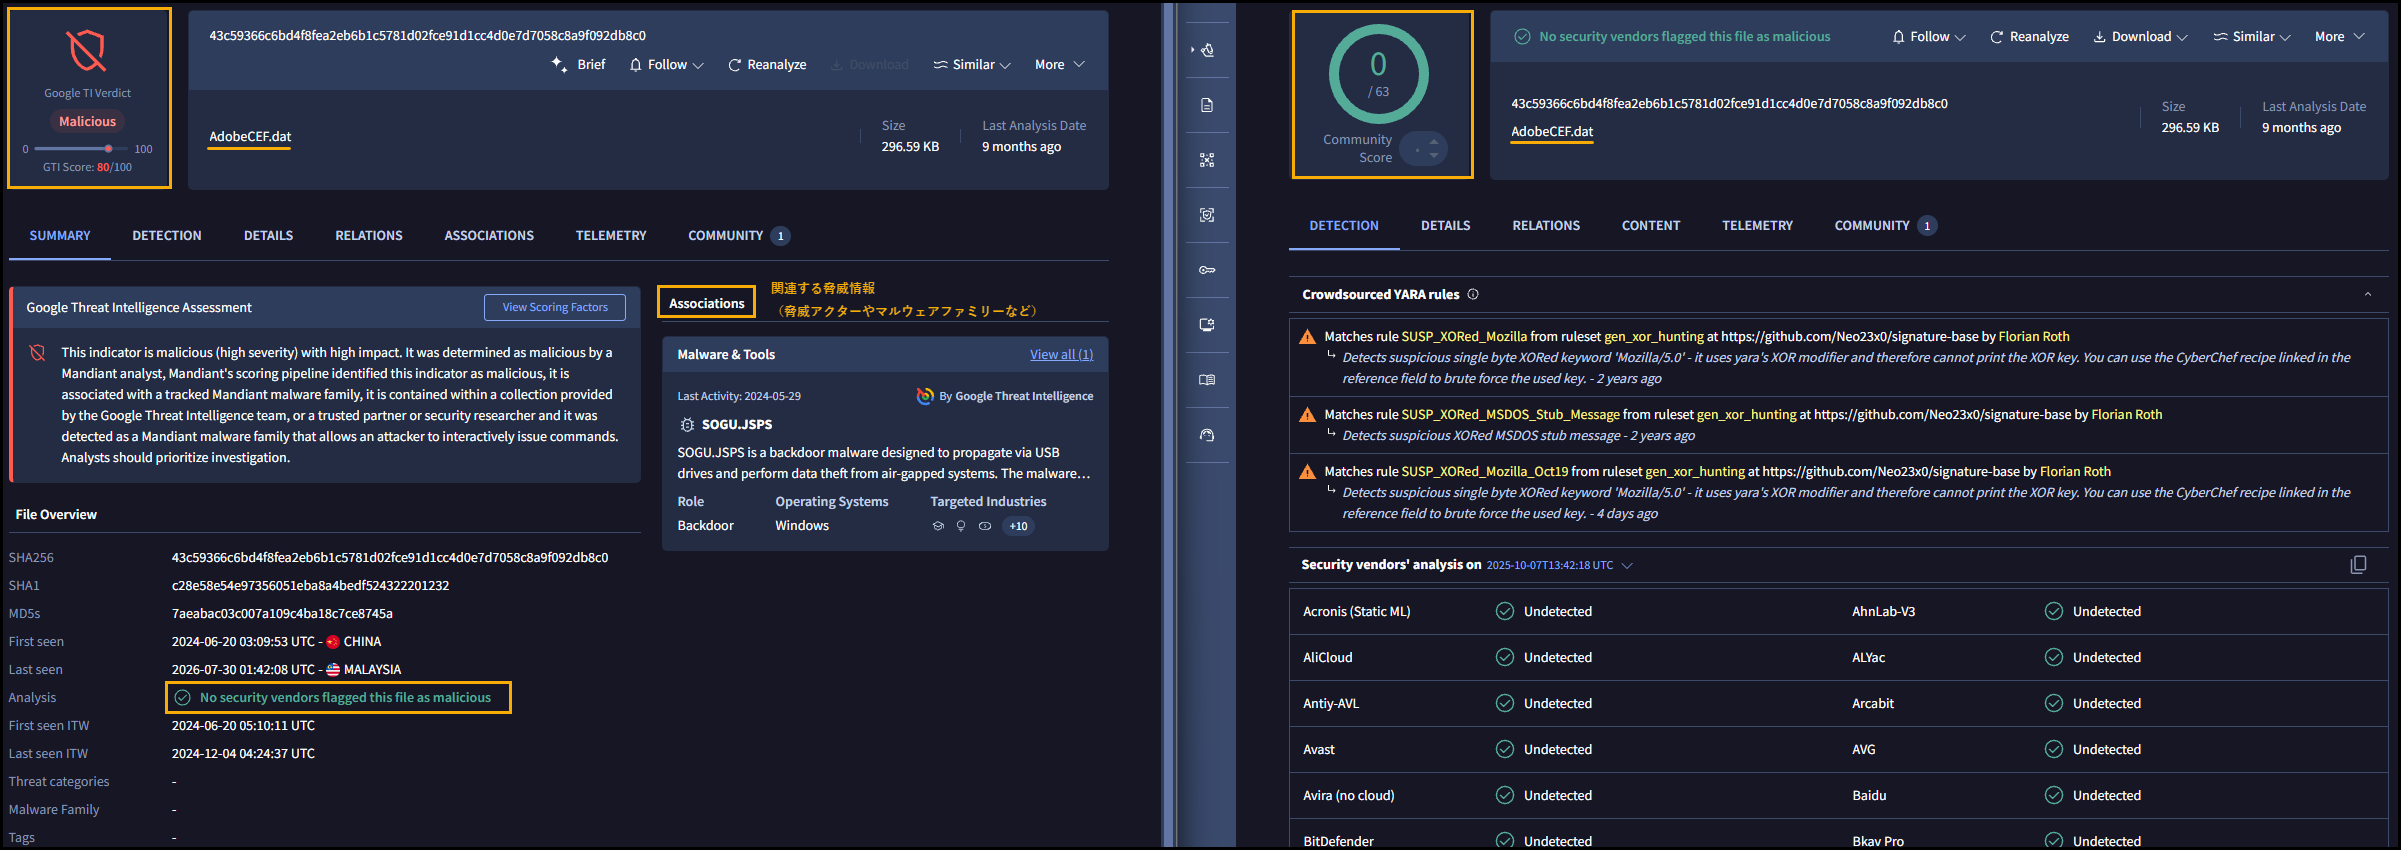This screenshot has width=2401, height=850.
Task: Click the Brief sparkle button
Action: pyautogui.click(x=578, y=64)
